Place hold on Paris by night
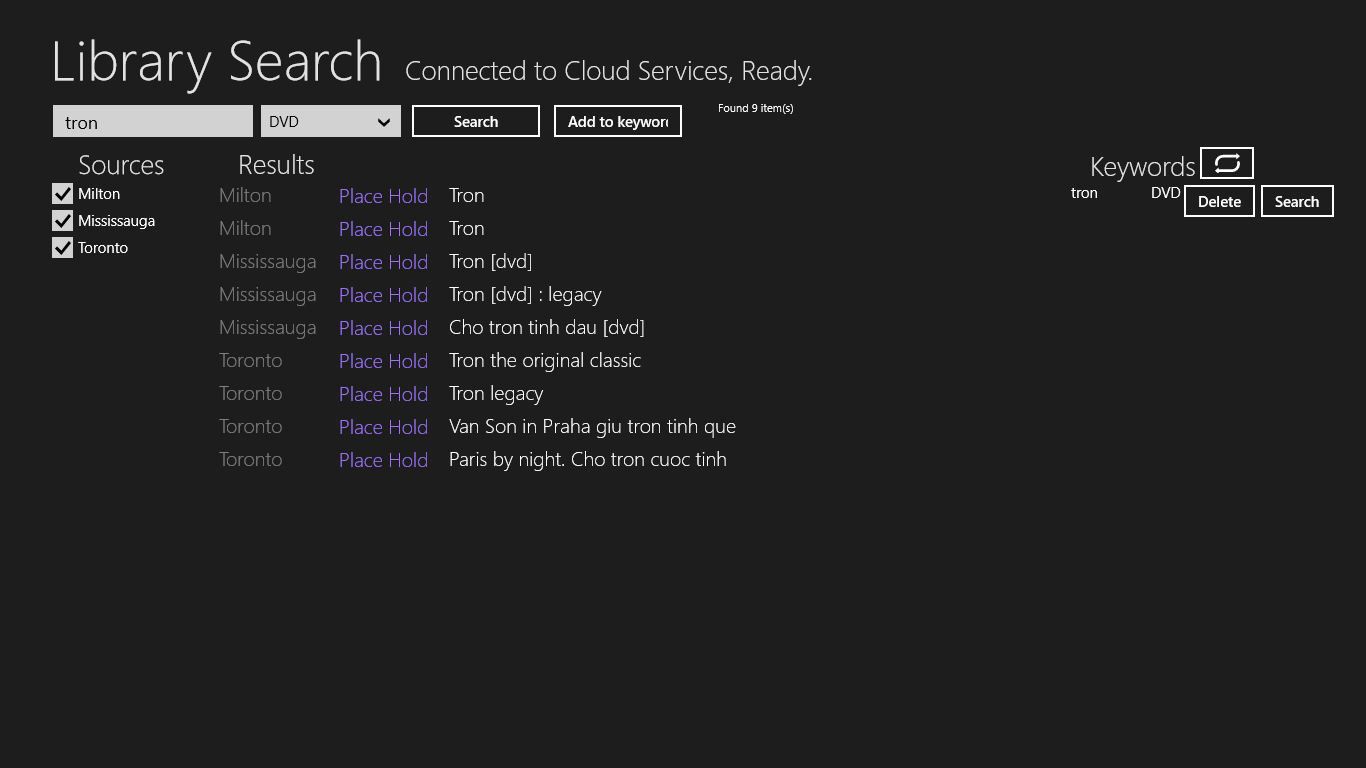Viewport: 1366px width, 768px height. (x=383, y=460)
